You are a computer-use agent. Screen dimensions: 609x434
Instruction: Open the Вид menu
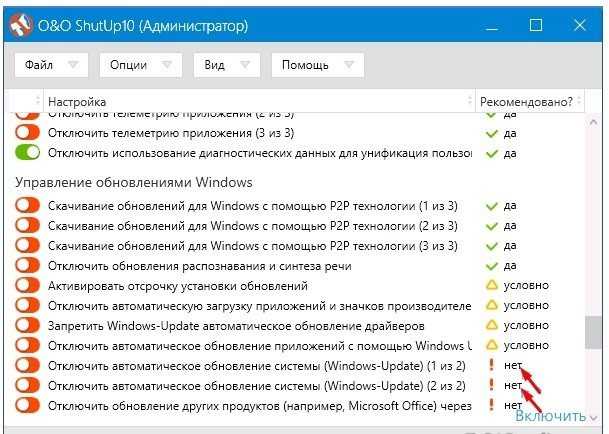click(227, 65)
